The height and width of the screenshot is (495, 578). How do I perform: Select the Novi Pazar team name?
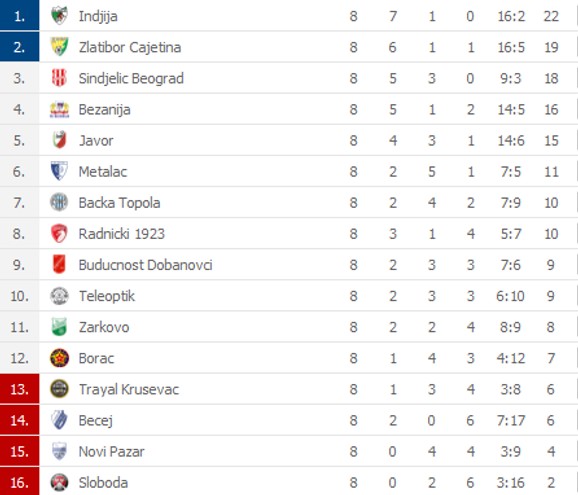[111, 452]
